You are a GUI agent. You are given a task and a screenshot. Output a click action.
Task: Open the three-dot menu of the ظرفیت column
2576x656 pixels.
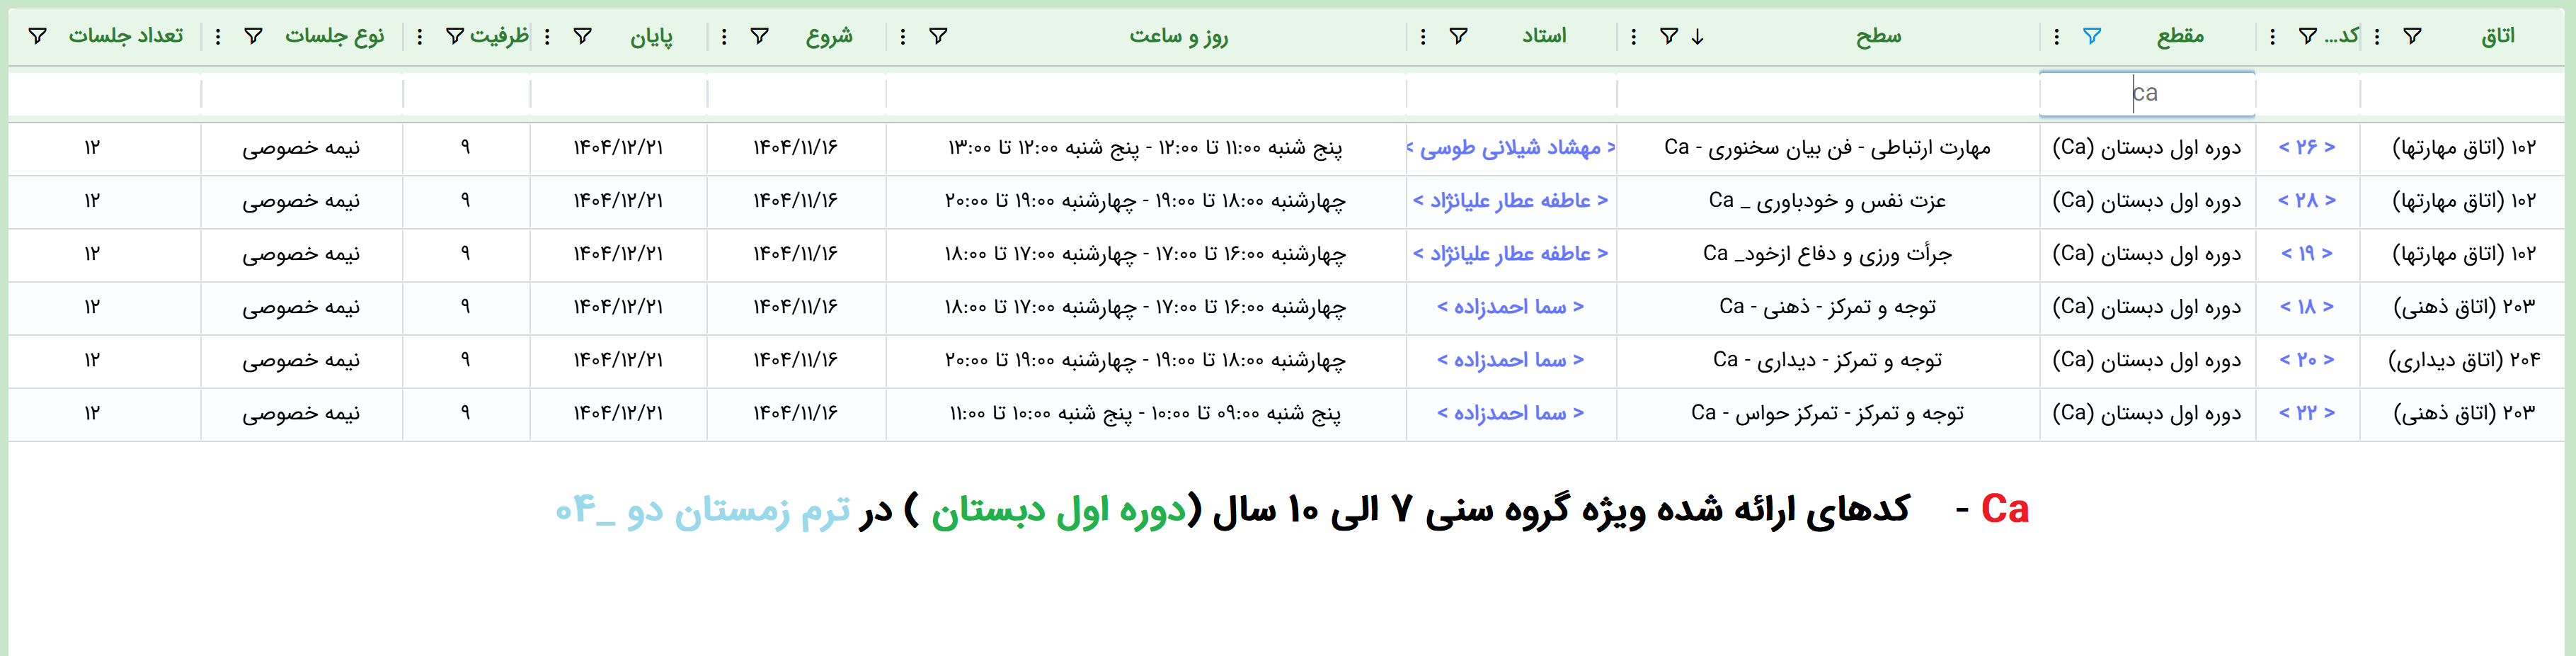420,37
